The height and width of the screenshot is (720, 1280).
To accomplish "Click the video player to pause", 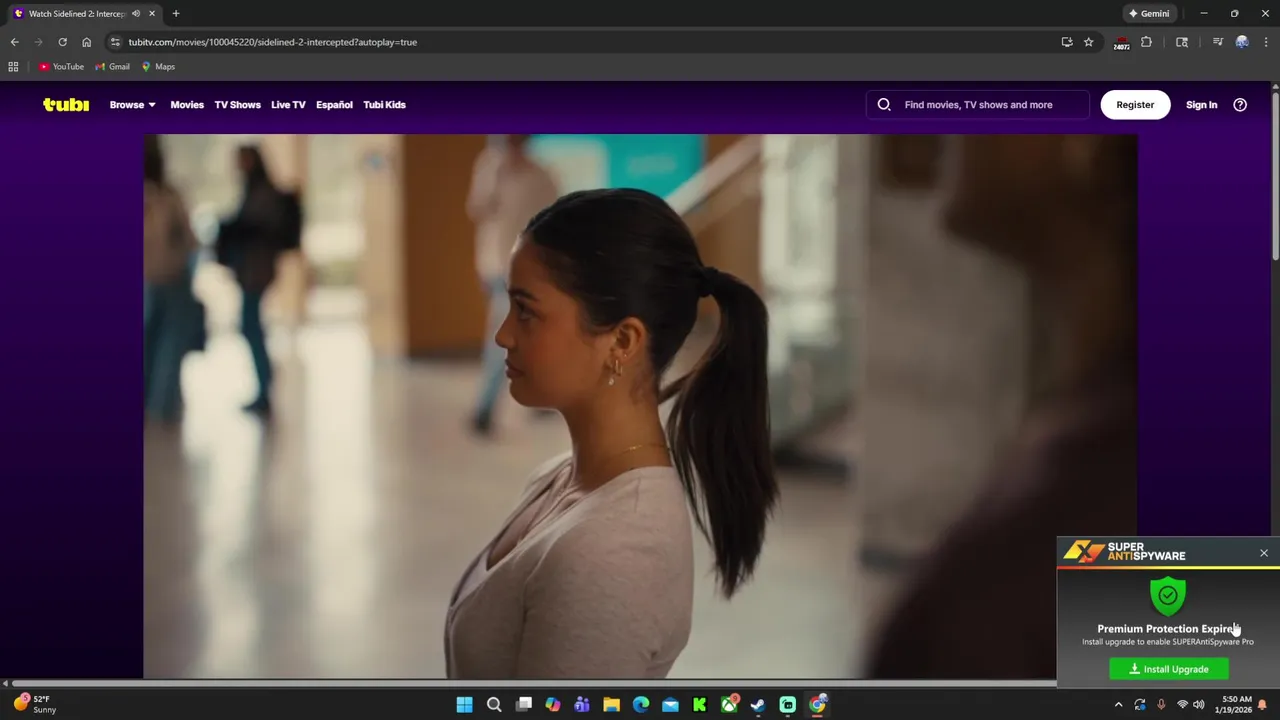I will tap(640, 406).
